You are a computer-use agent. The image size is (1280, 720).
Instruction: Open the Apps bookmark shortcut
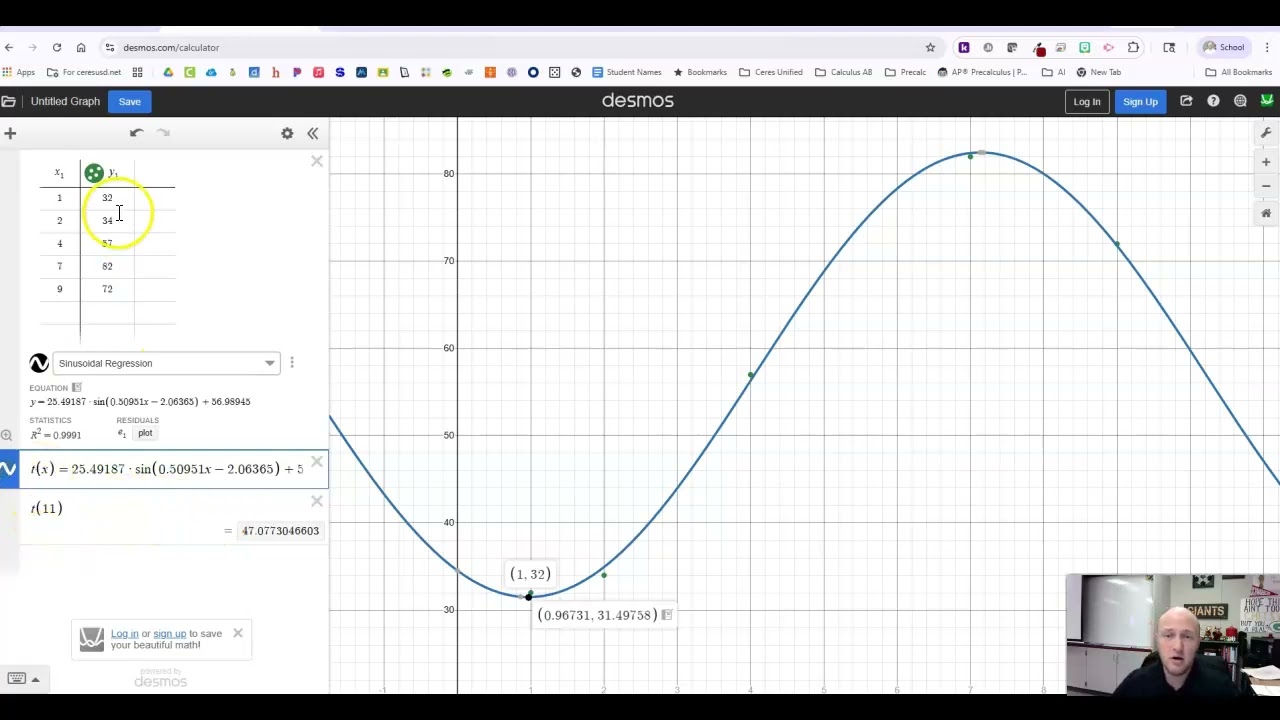click(x=19, y=72)
